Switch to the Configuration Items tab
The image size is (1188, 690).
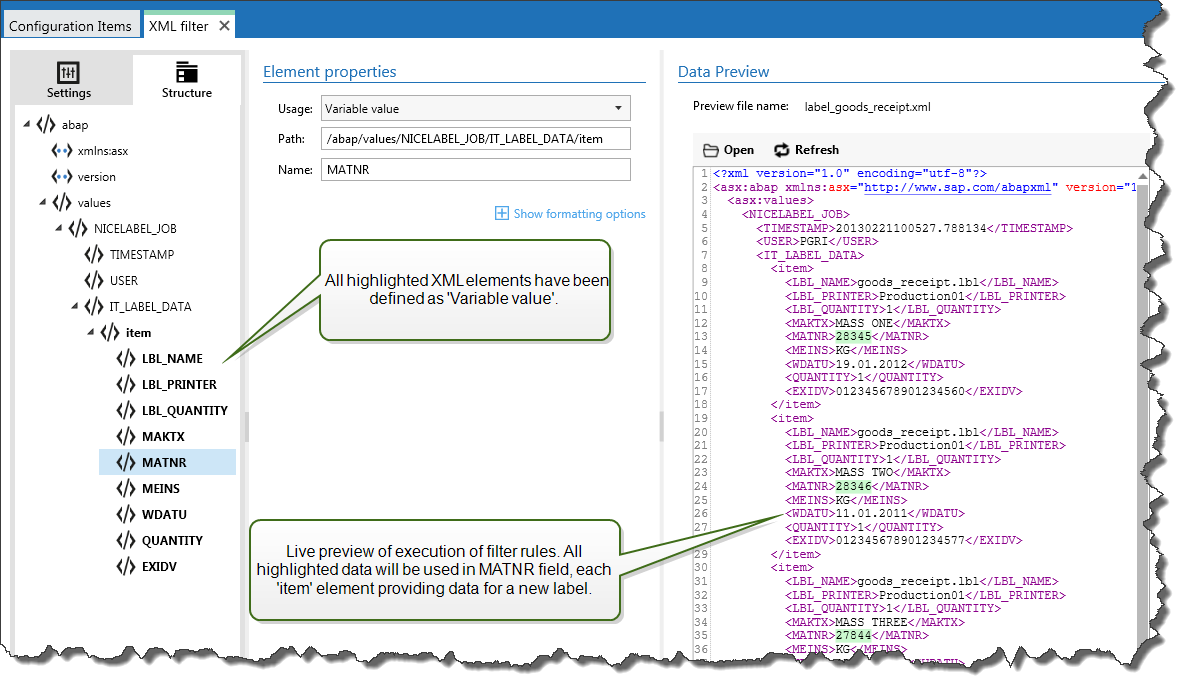point(70,26)
